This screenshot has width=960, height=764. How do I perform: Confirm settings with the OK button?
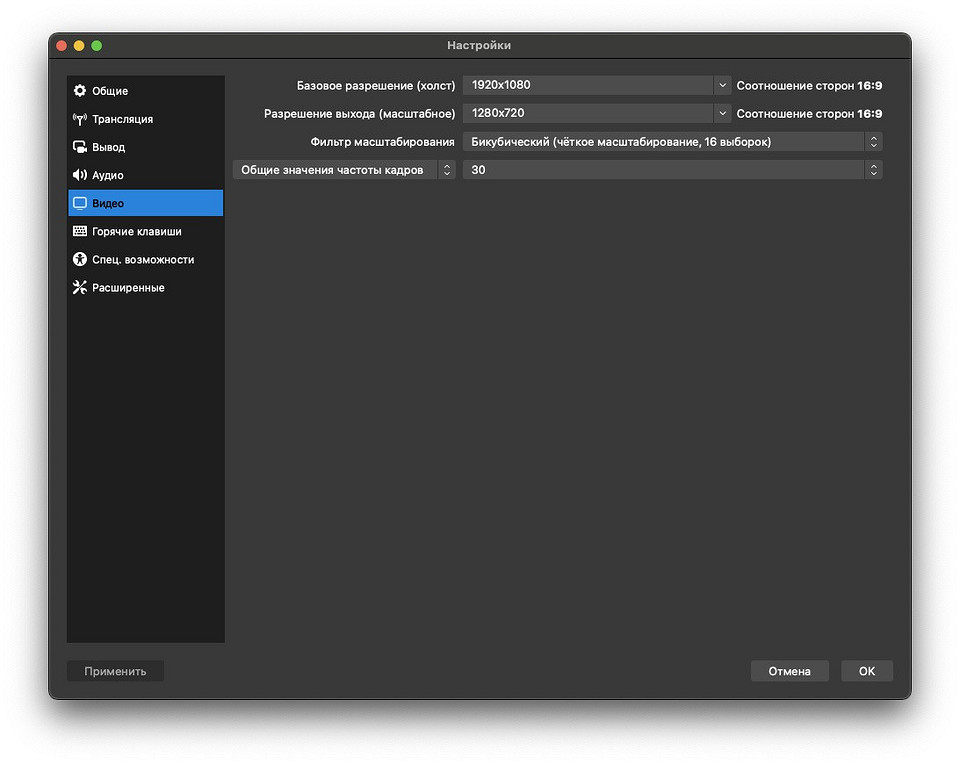coord(866,671)
